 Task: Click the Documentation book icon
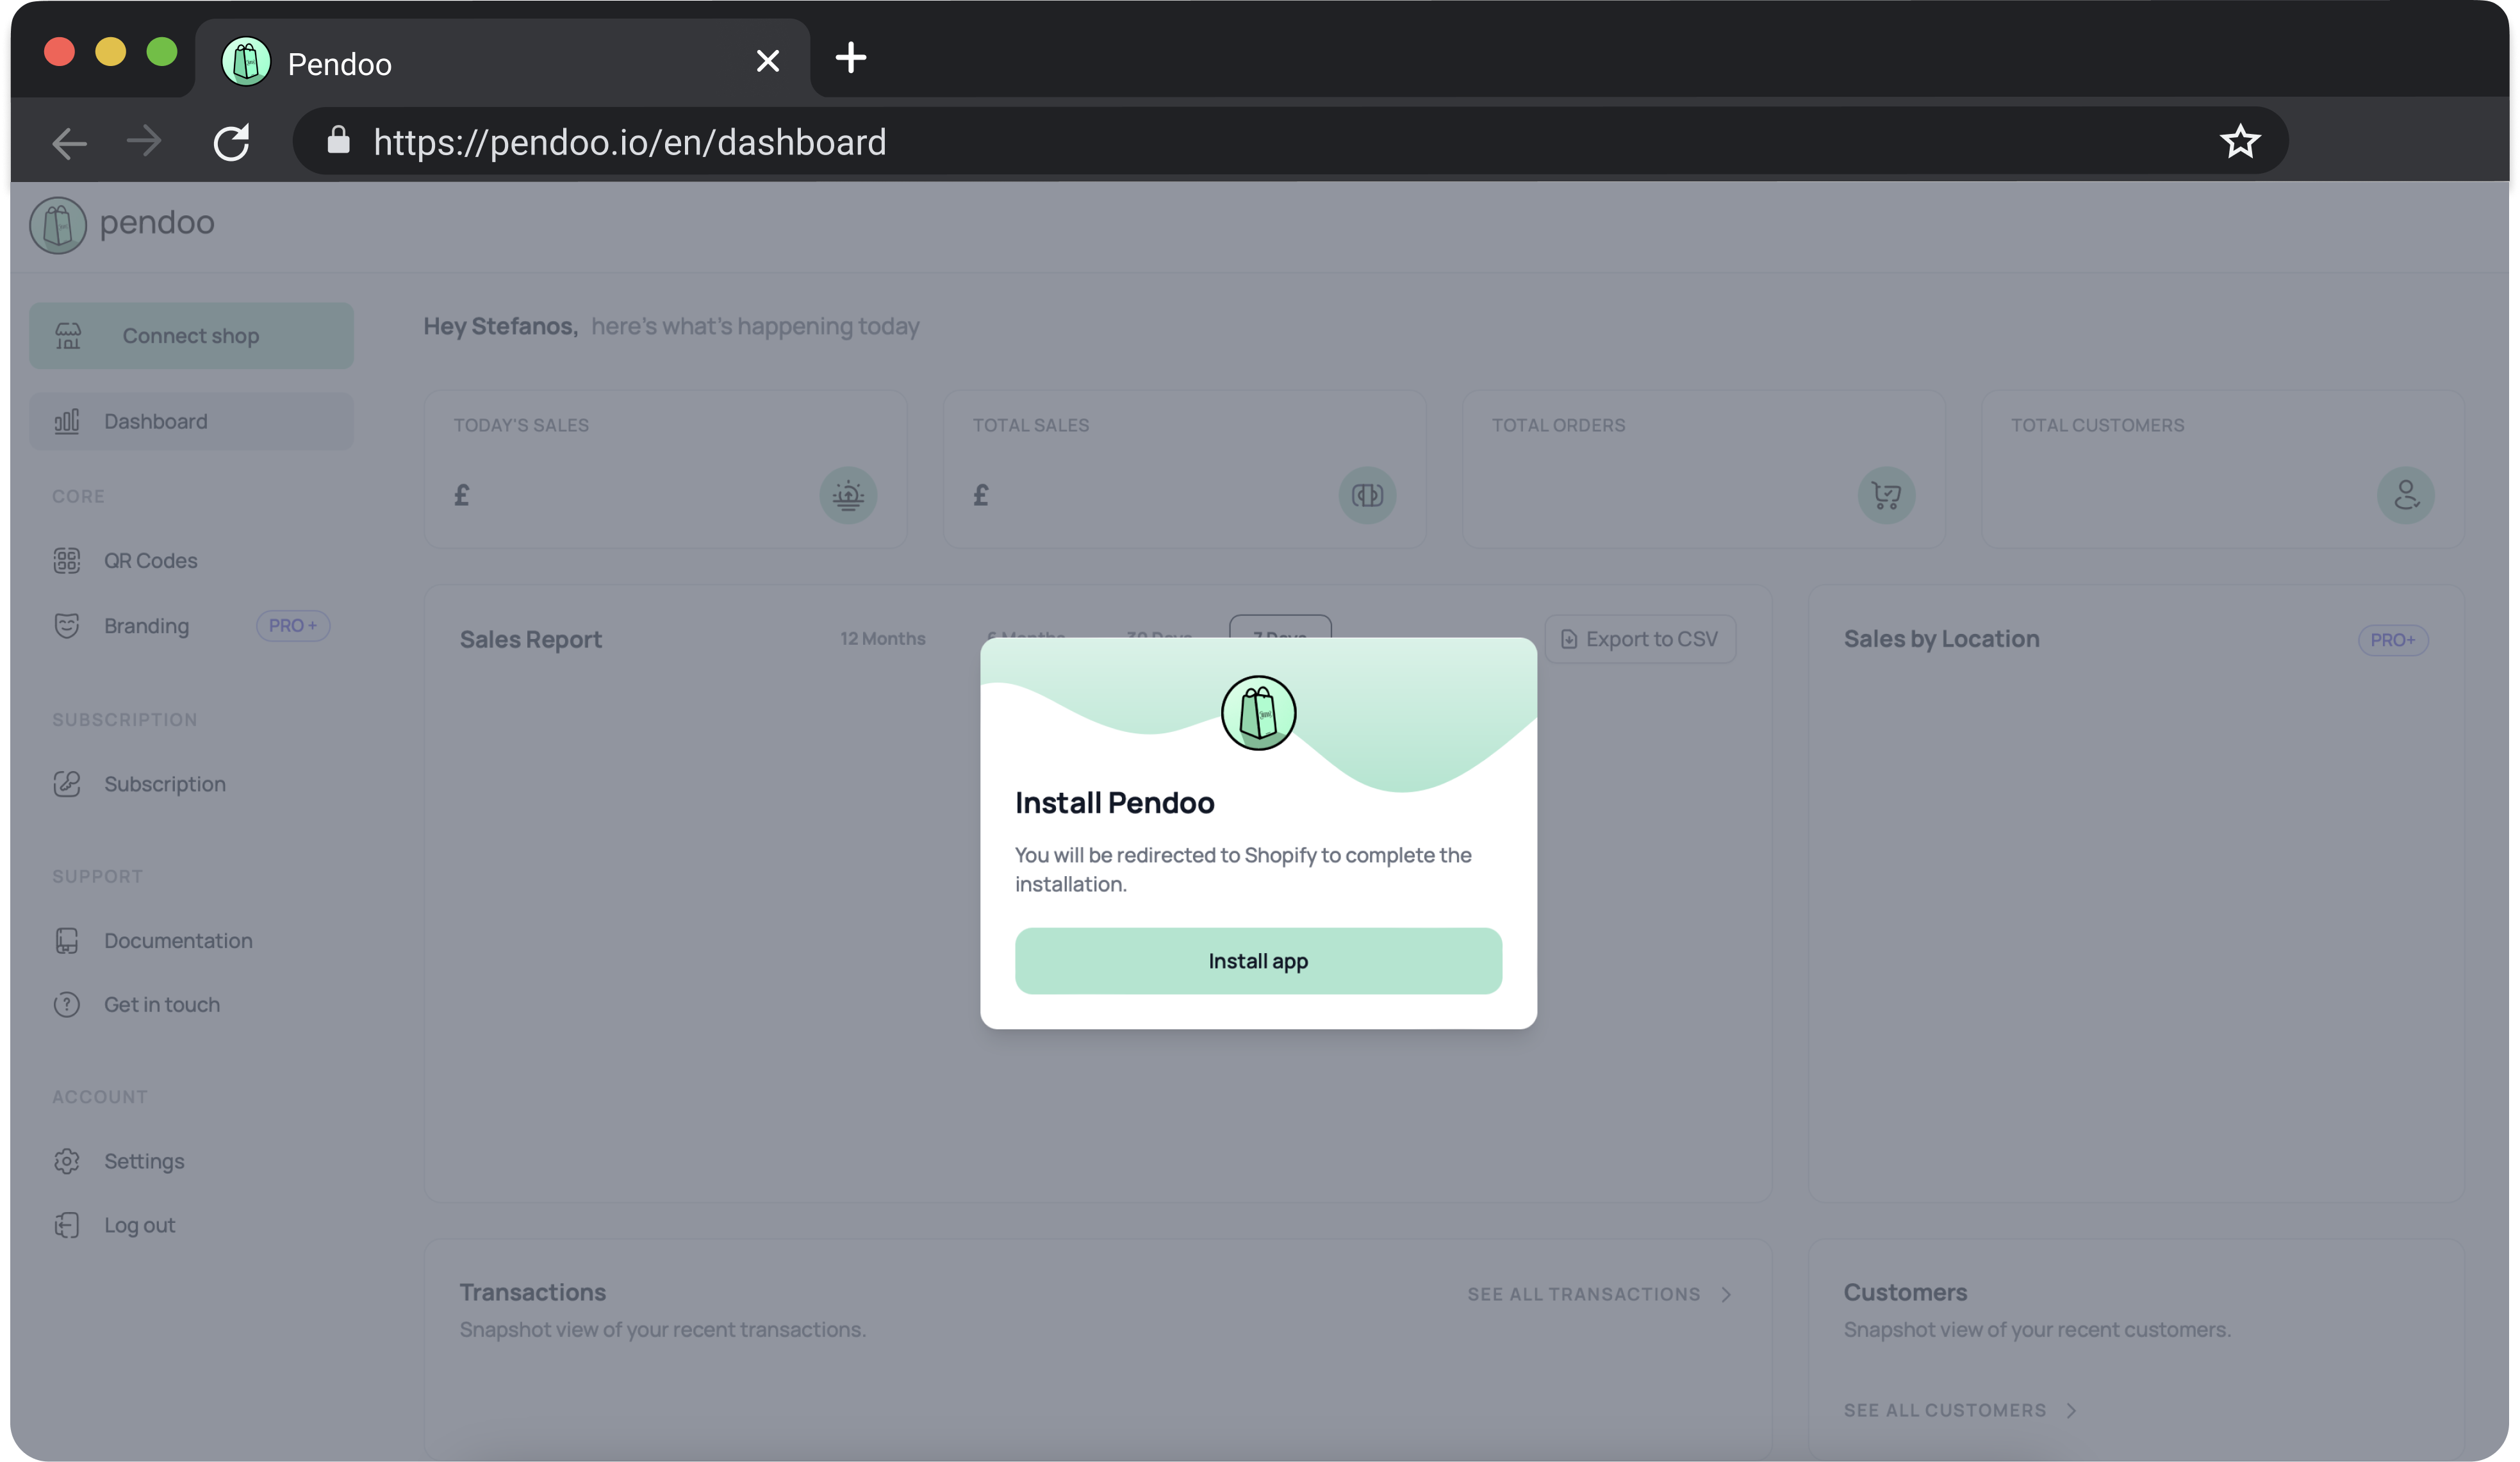(x=67, y=940)
